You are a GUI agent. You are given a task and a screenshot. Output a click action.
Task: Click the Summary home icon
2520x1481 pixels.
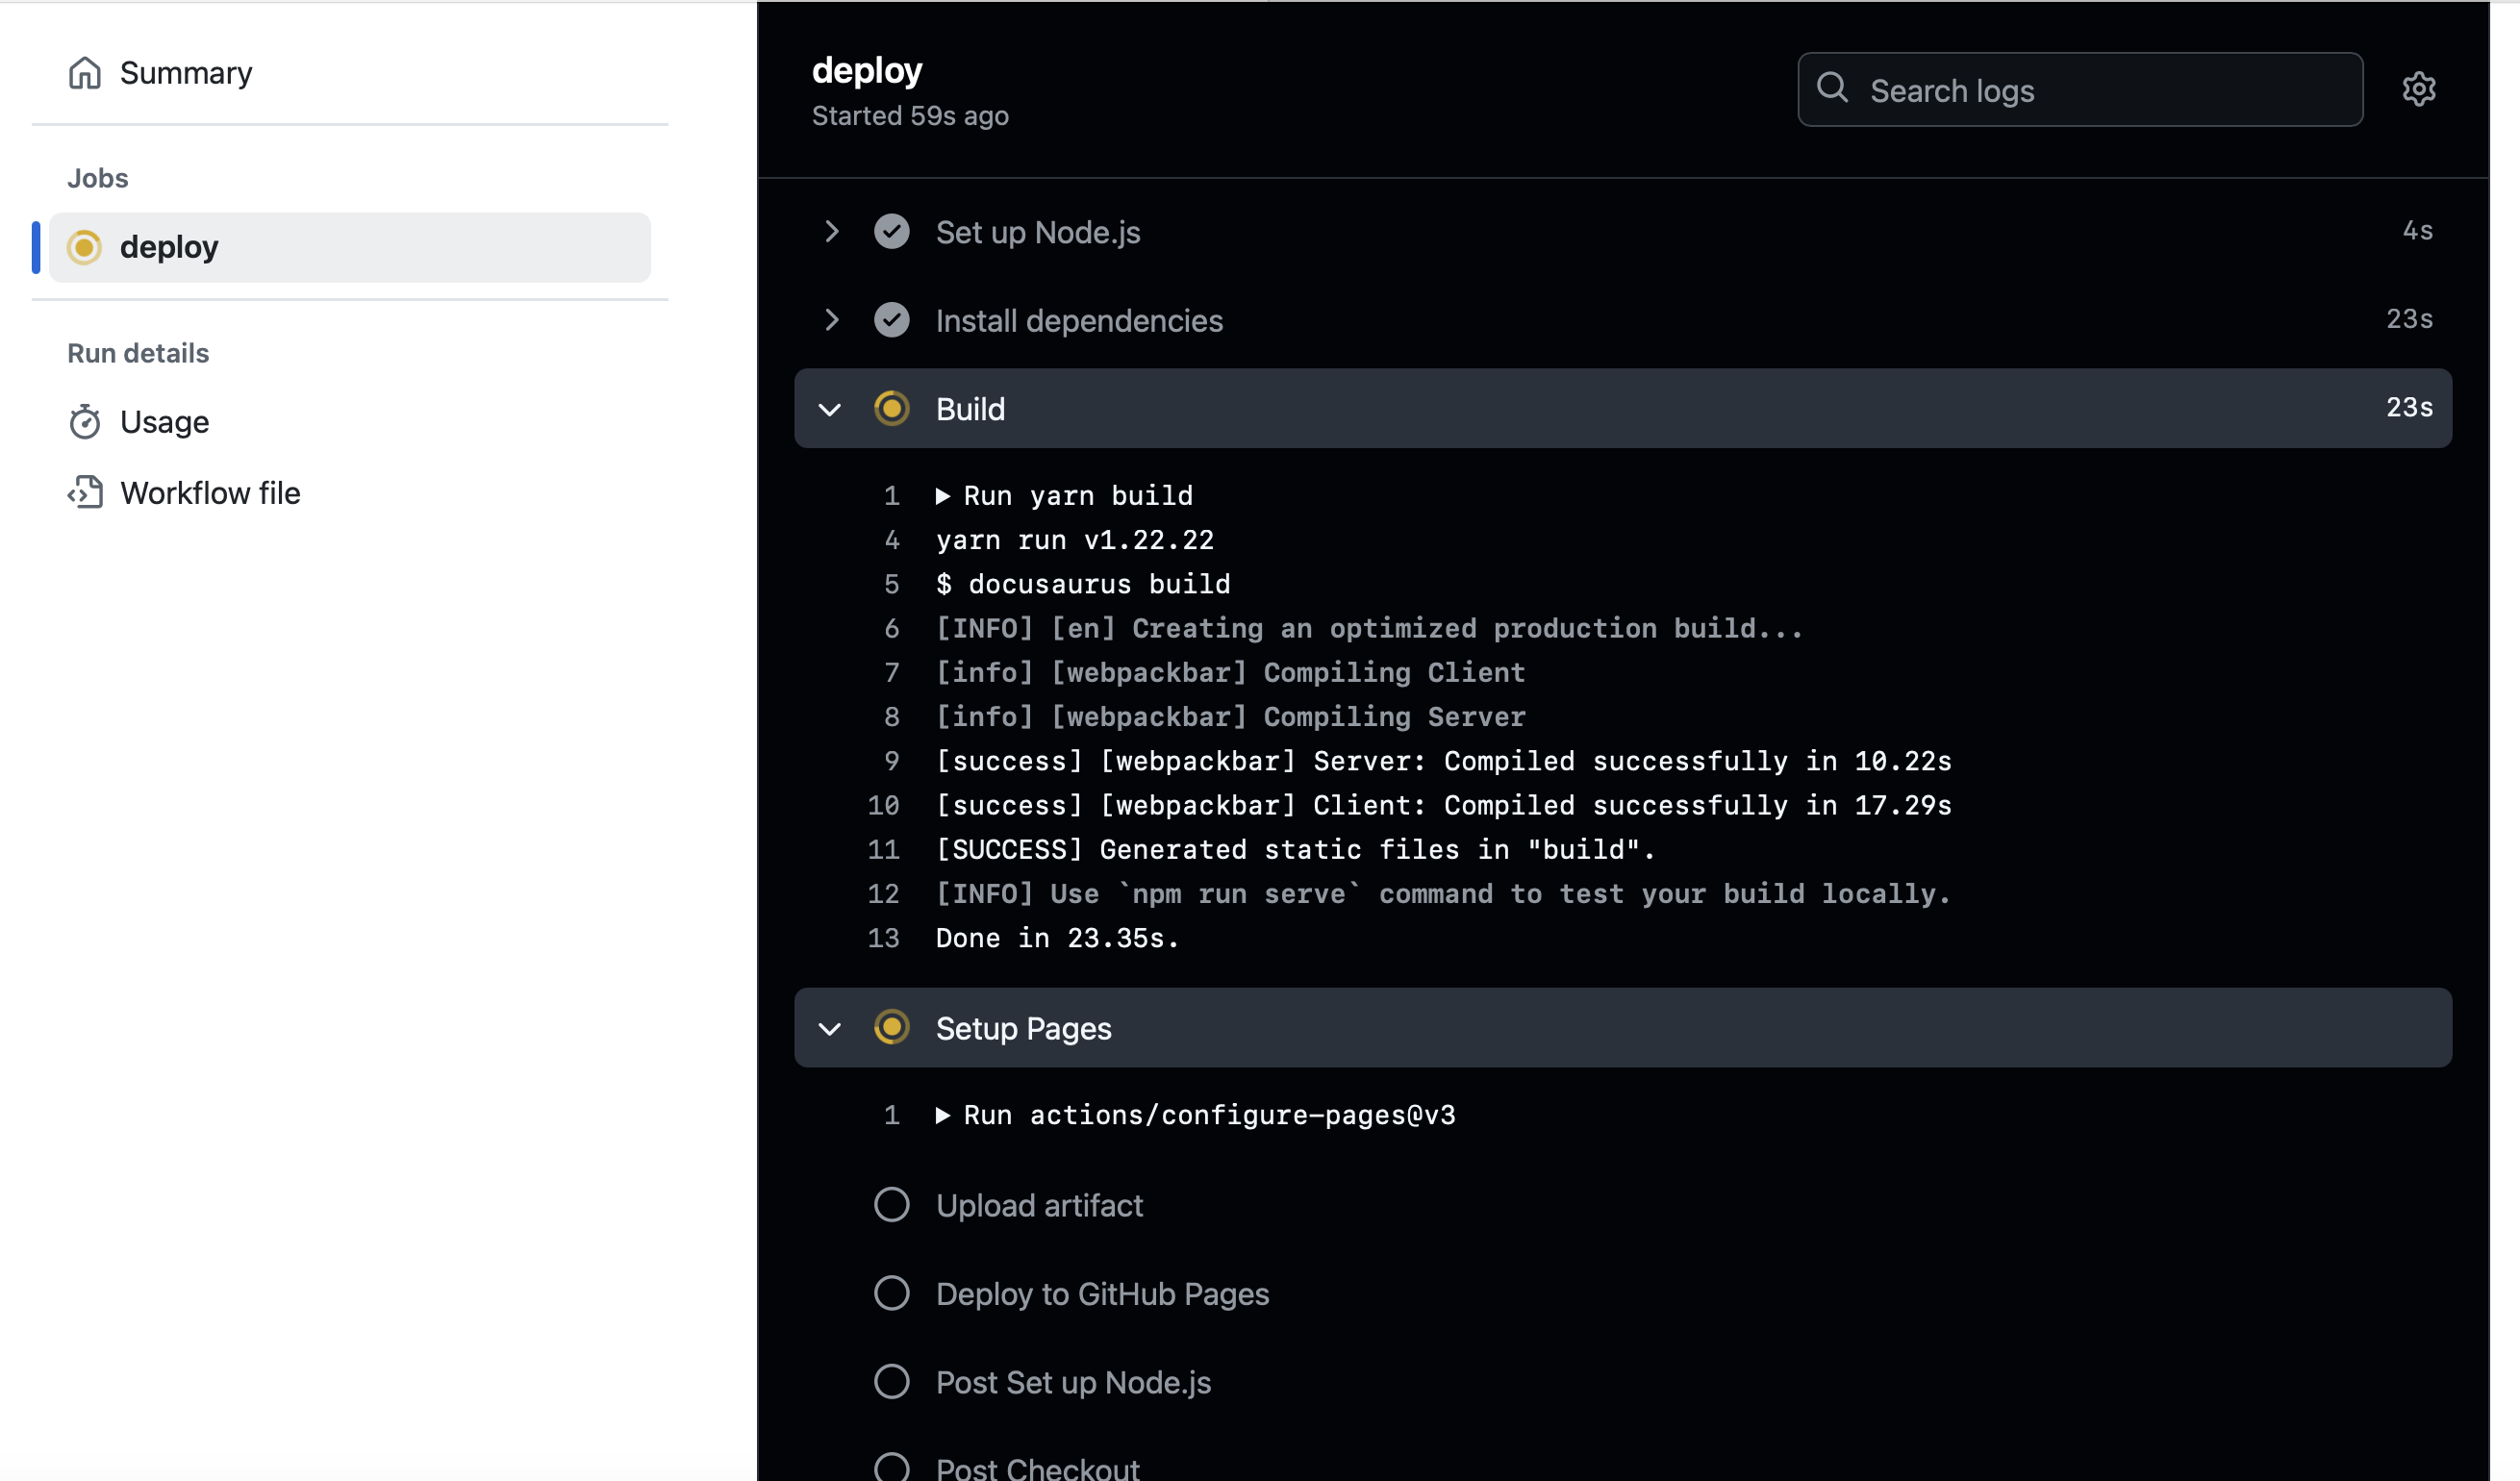pyautogui.click(x=85, y=73)
